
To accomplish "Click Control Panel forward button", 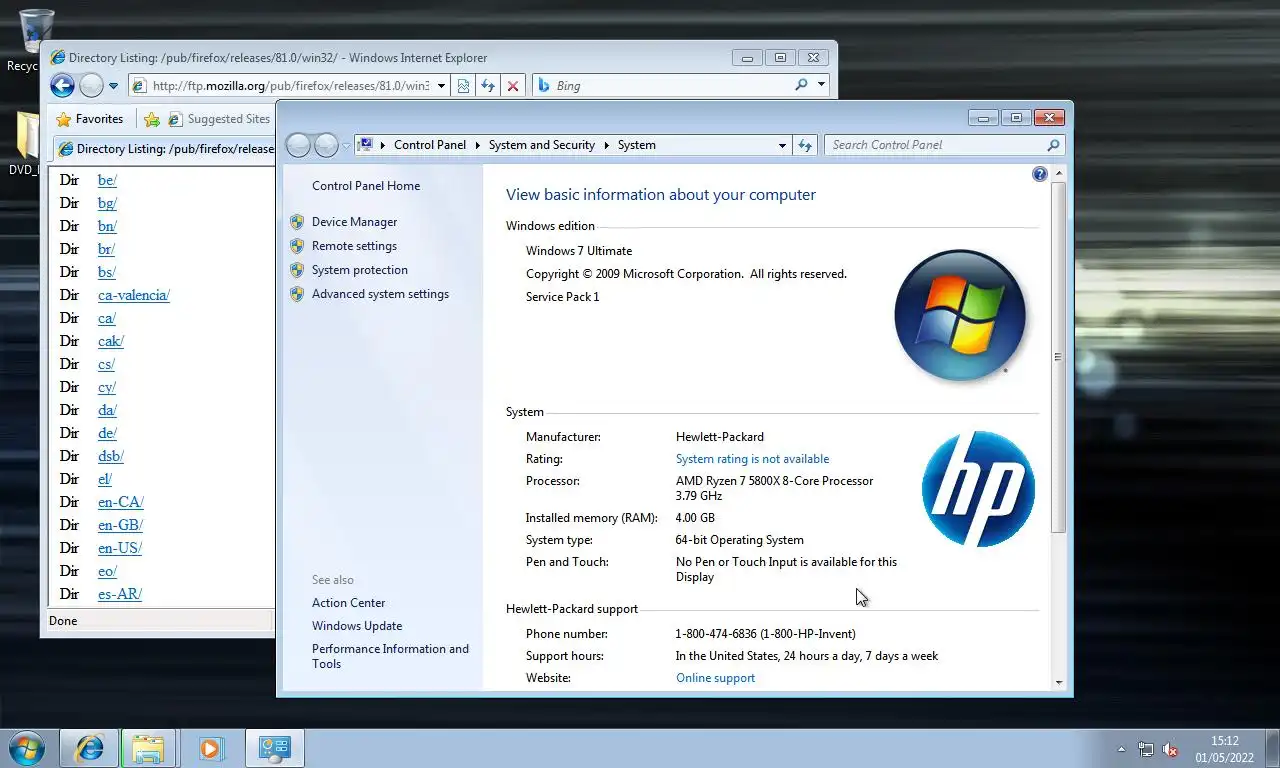I will coord(326,146).
